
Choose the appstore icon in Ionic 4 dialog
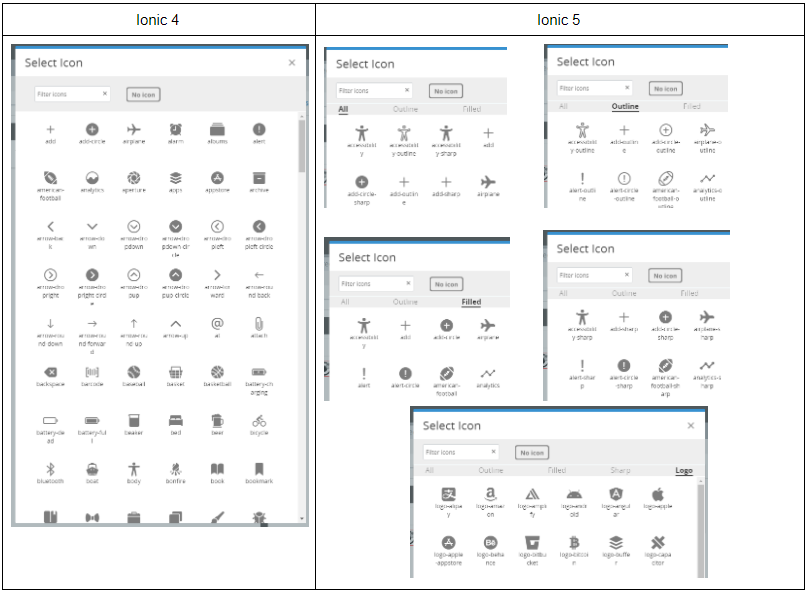pos(217,178)
